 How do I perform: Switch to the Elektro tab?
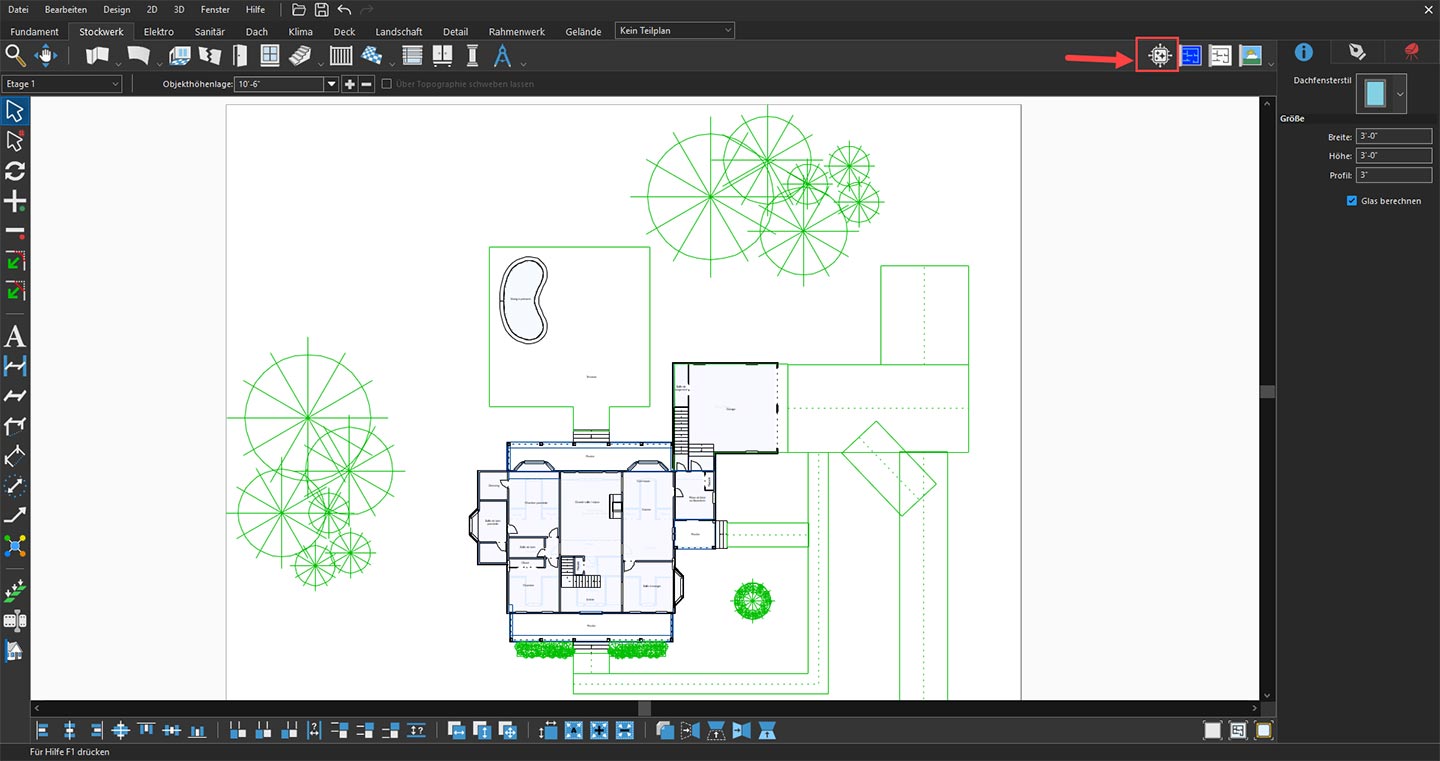[158, 31]
